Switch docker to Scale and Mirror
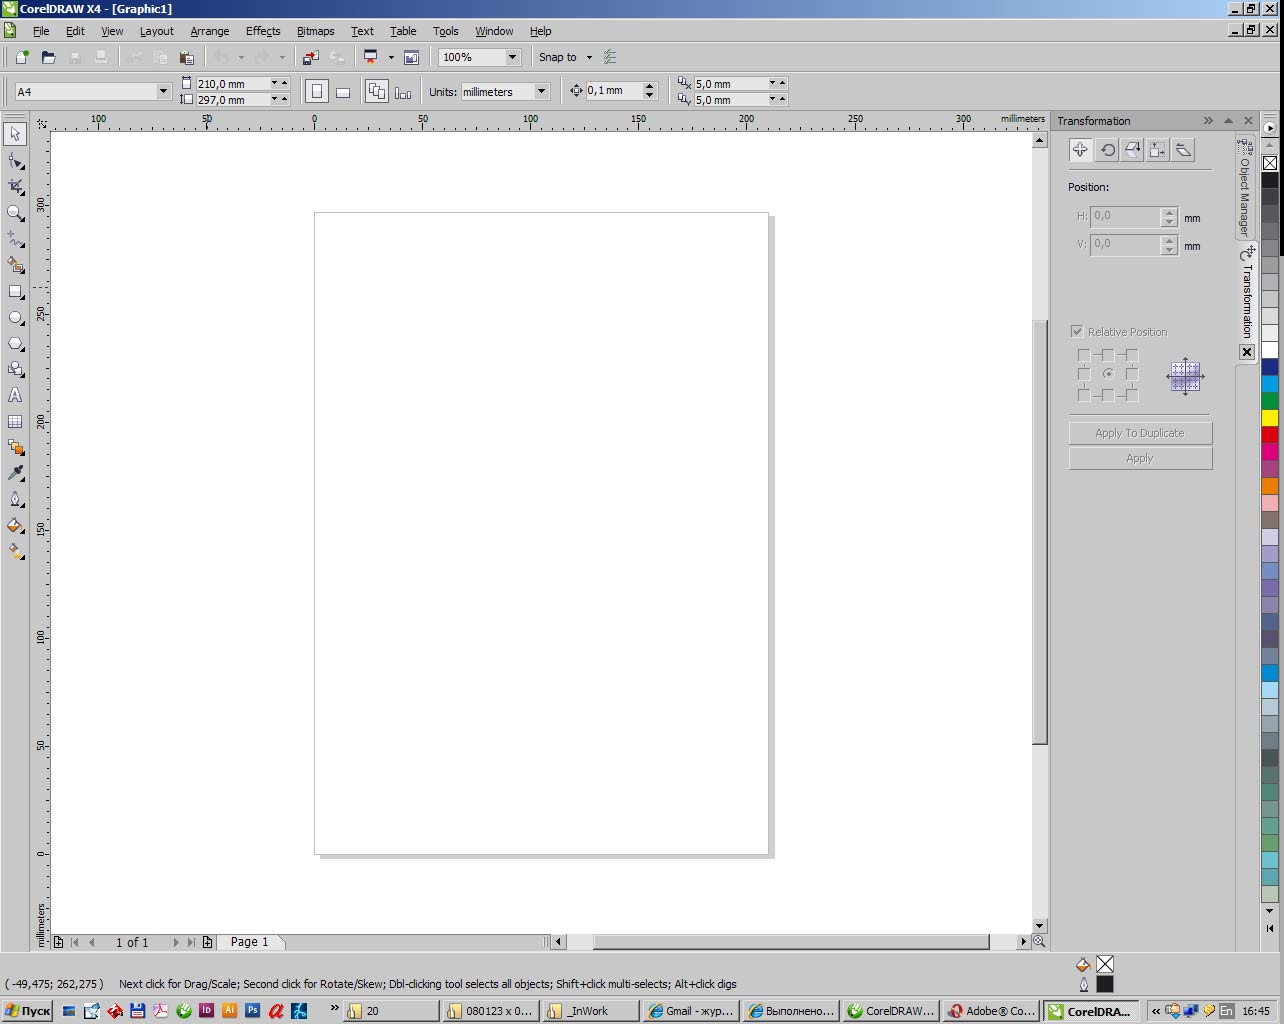This screenshot has width=1284, height=1024. click(x=1132, y=150)
